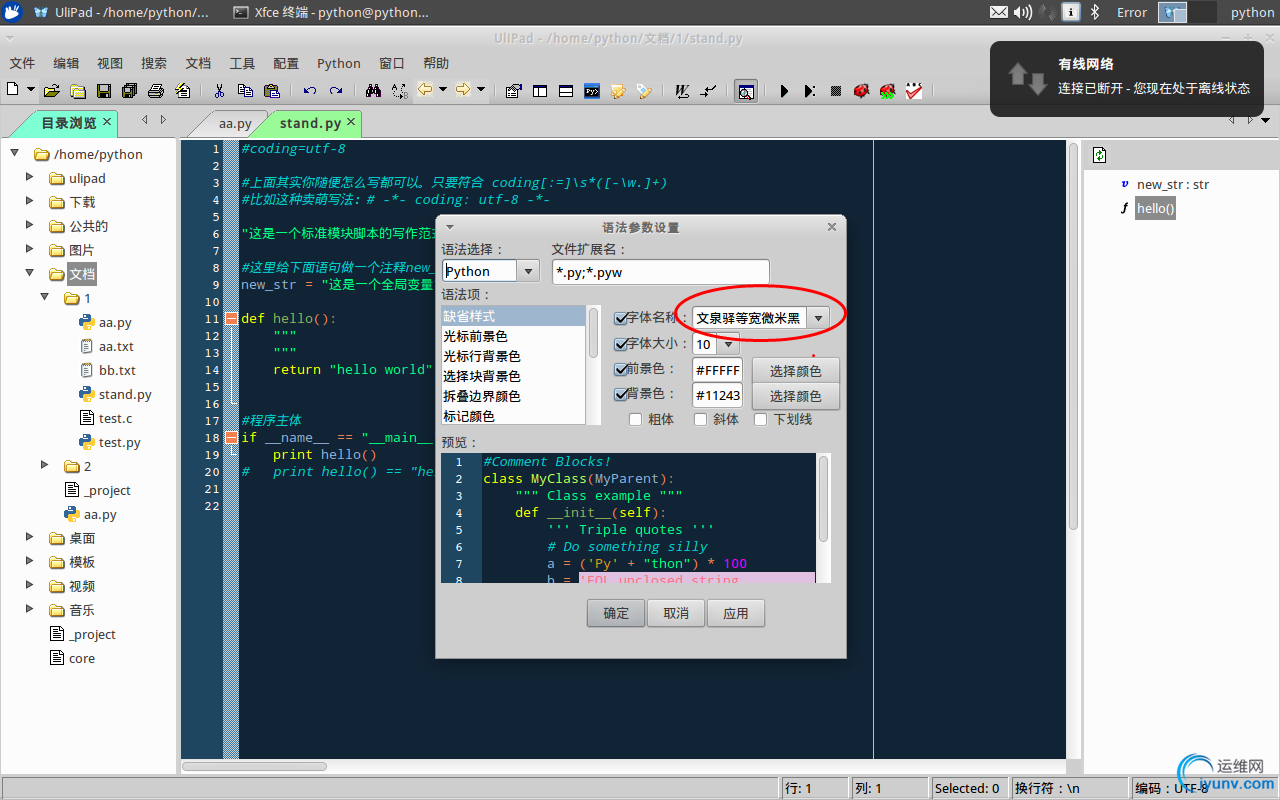Open the Python menu
The width and height of the screenshot is (1280, 800).
click(339, 63)
